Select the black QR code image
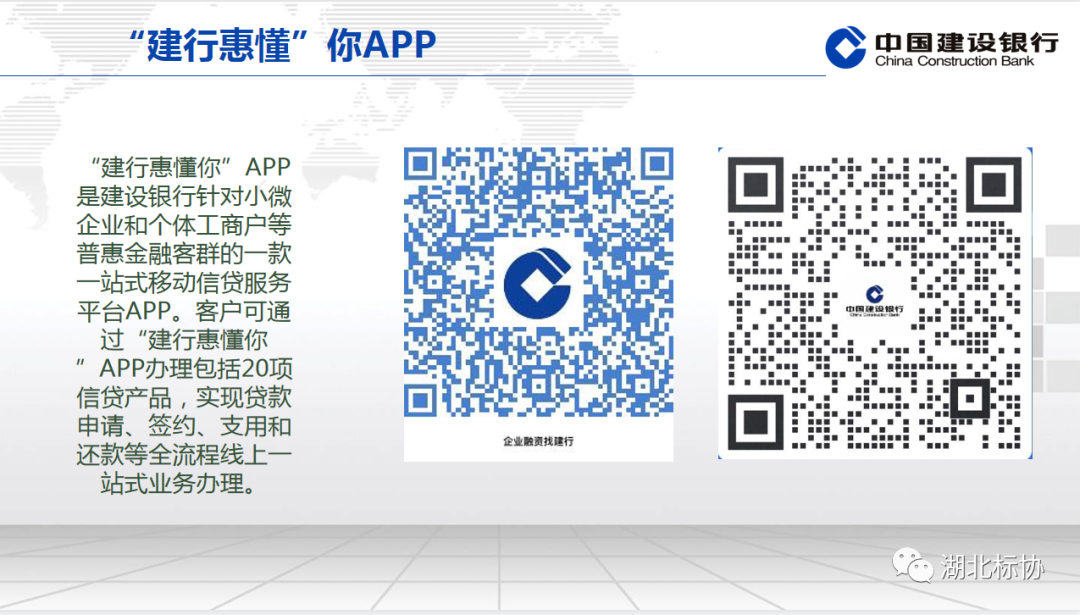Screen dimensions: 1080x615 pyautogui.click(x=875, y=303)
